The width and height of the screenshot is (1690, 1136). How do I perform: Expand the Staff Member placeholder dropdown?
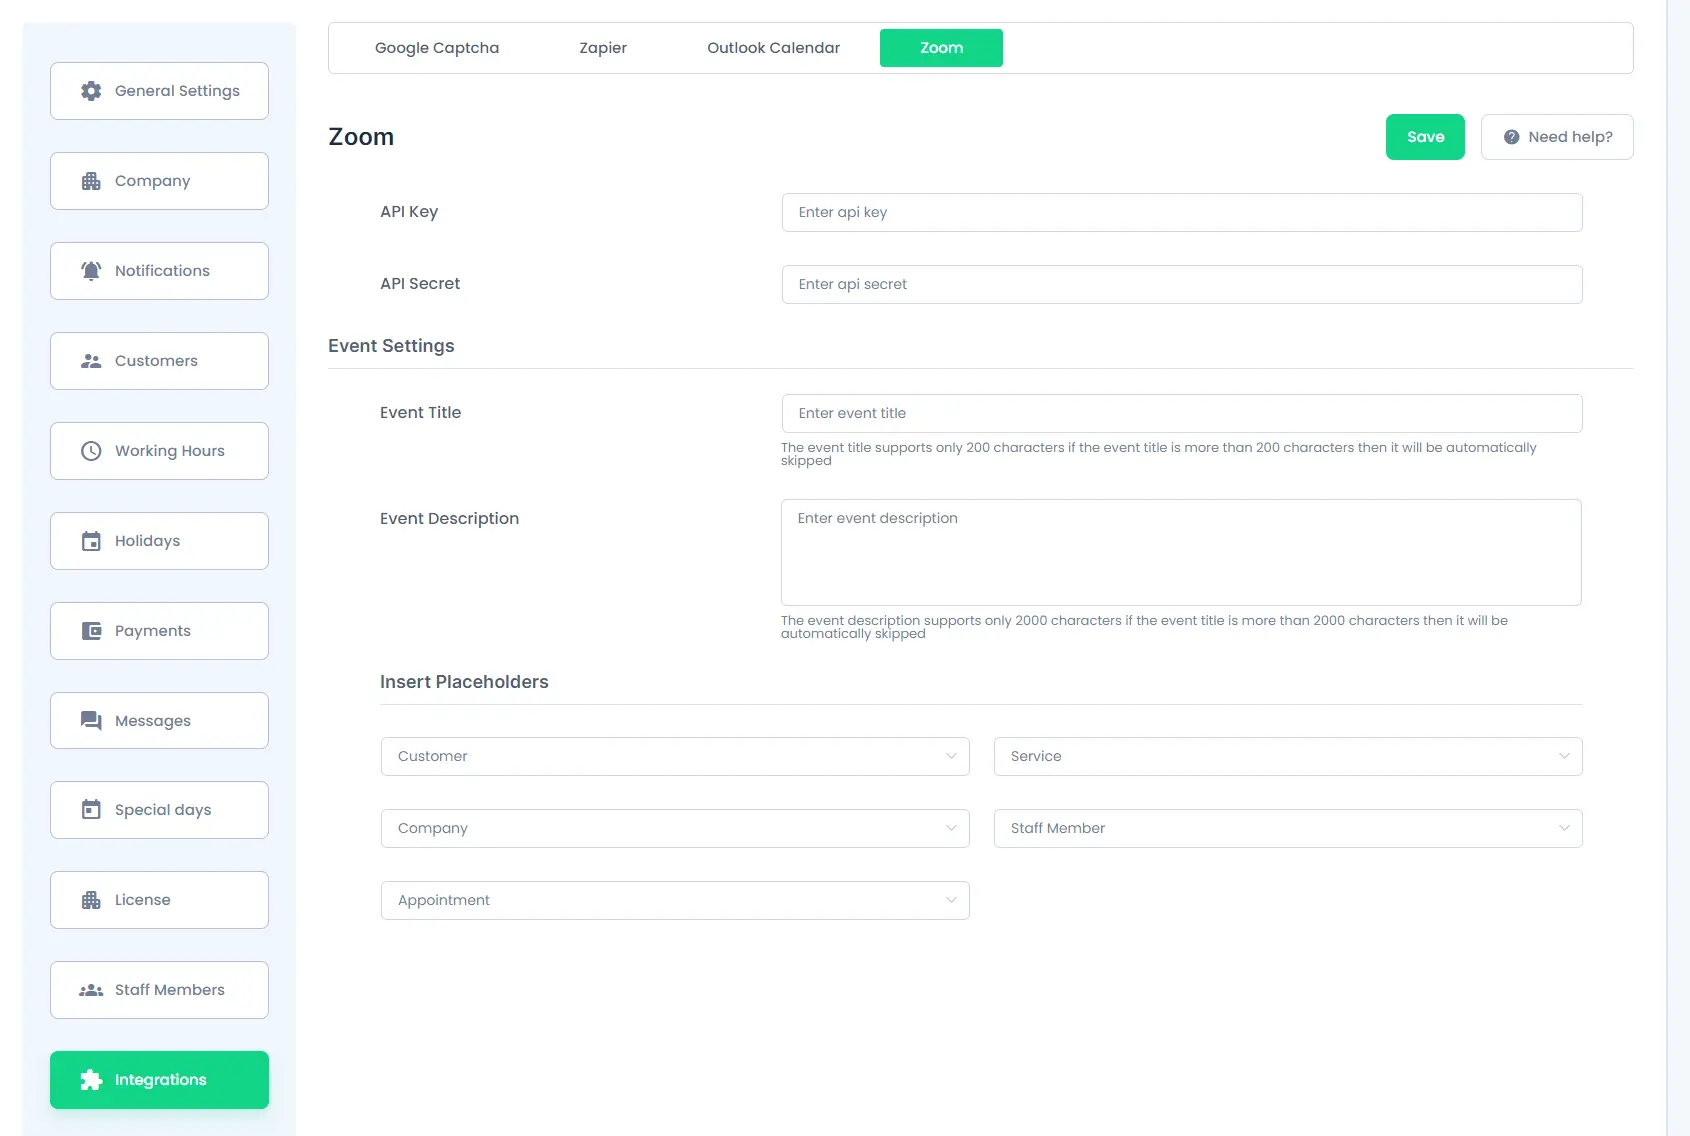1287,829
